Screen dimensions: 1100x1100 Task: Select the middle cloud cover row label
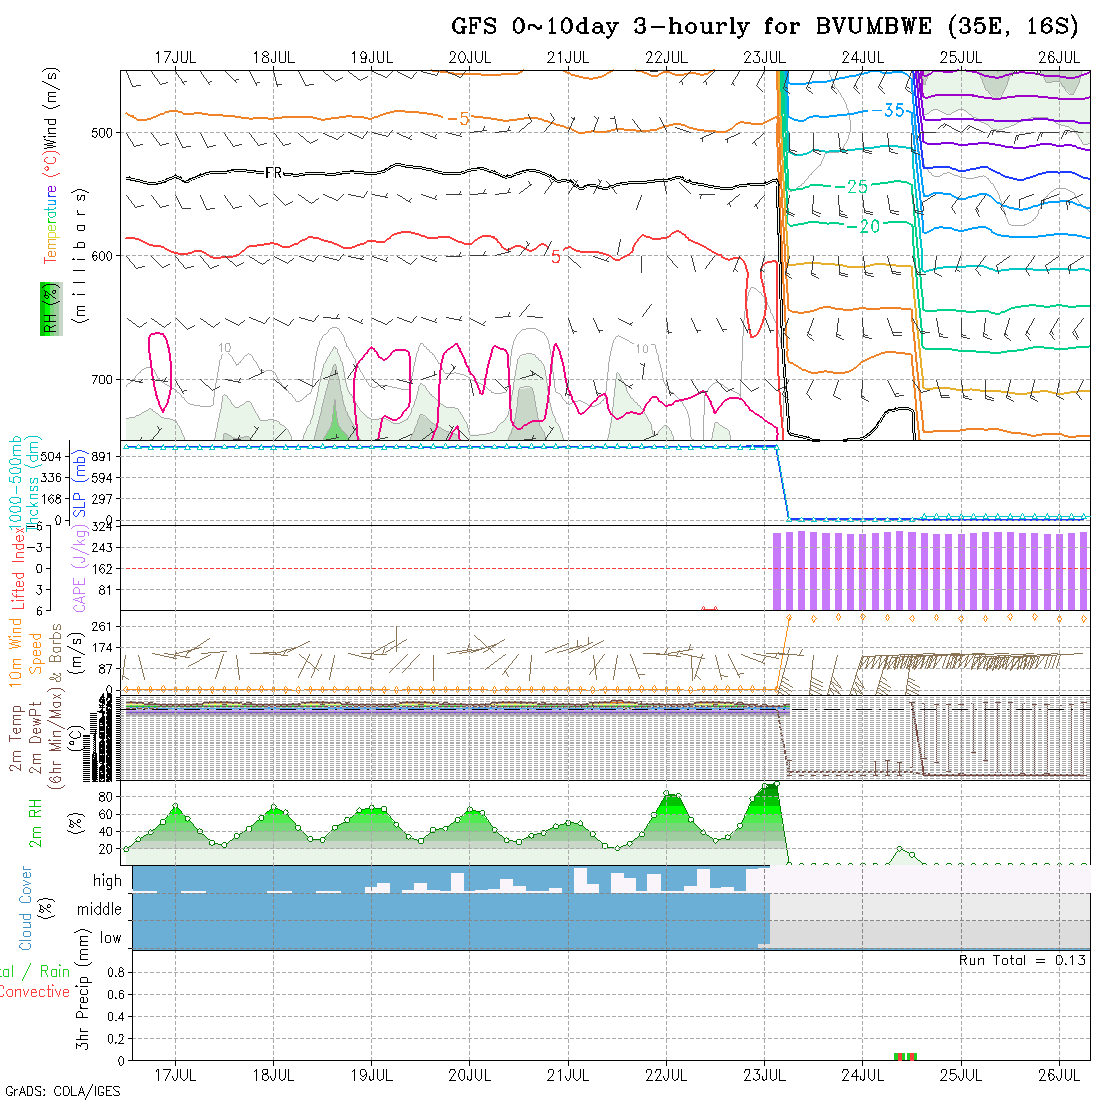[100, 909]
